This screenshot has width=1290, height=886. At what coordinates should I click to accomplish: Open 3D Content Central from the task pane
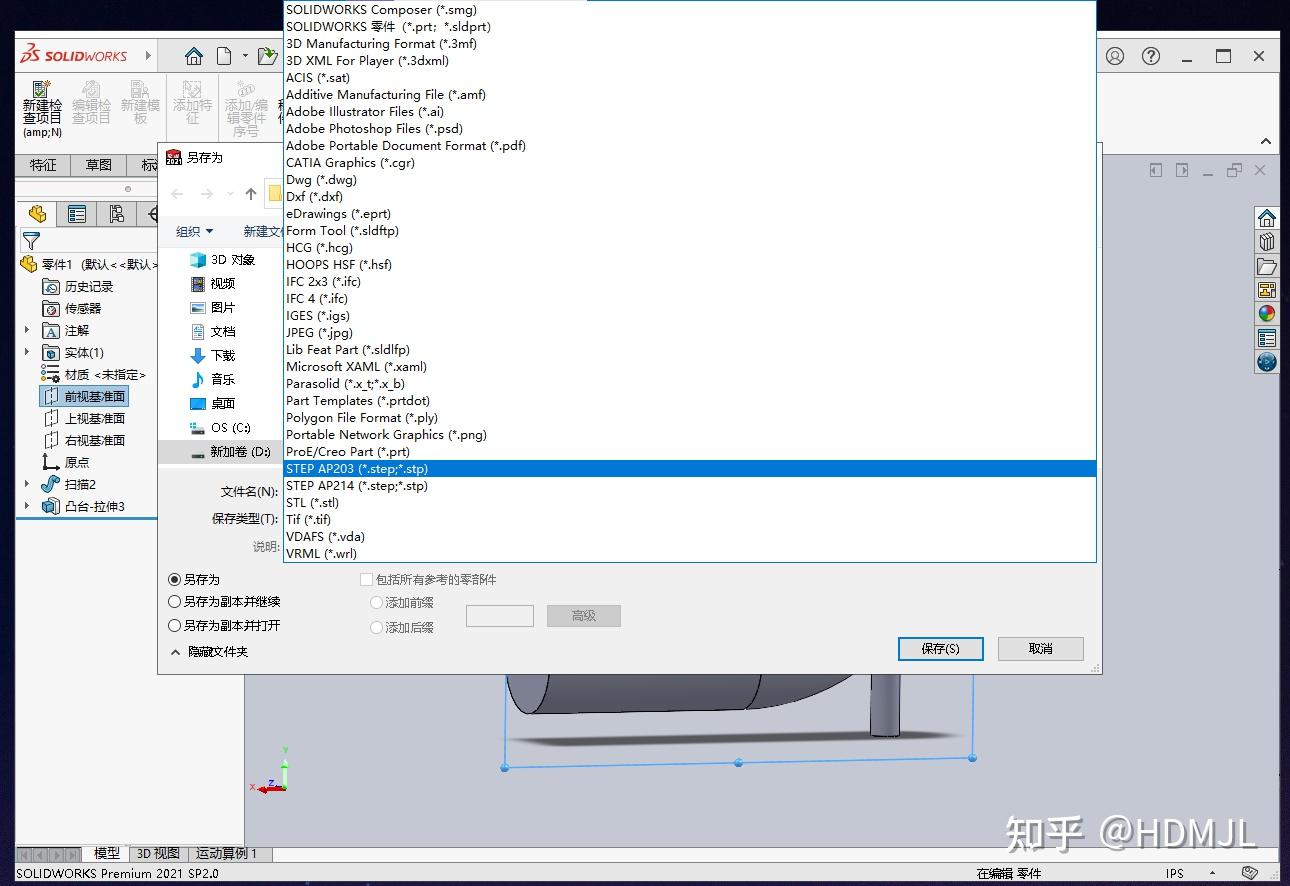tap(1266, 358)
